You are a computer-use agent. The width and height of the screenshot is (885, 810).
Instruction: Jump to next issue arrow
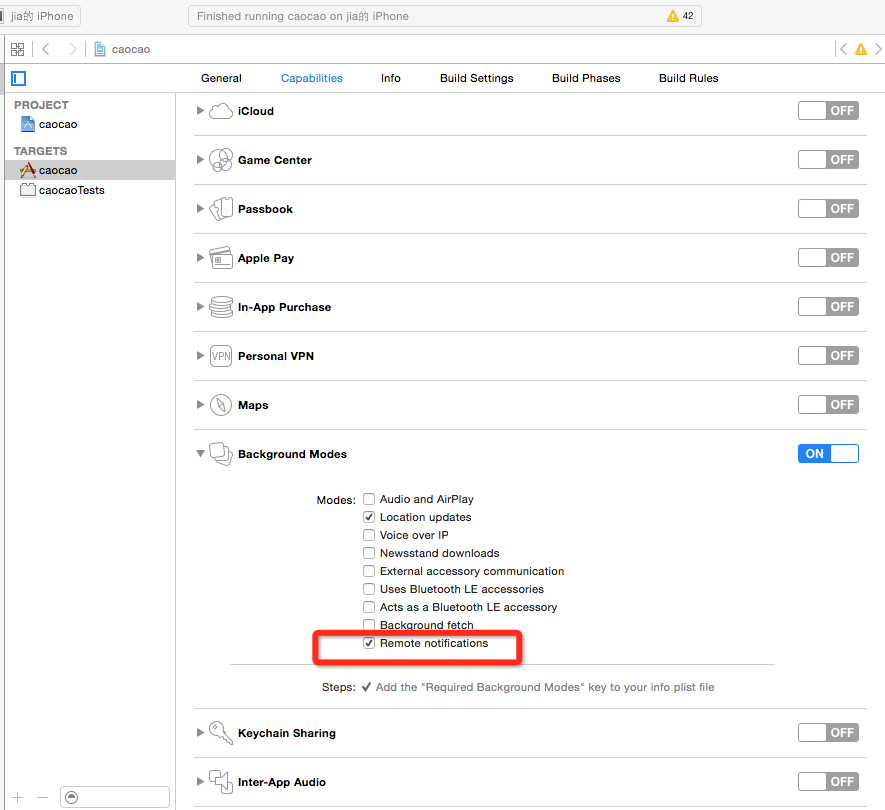[878, 49]
